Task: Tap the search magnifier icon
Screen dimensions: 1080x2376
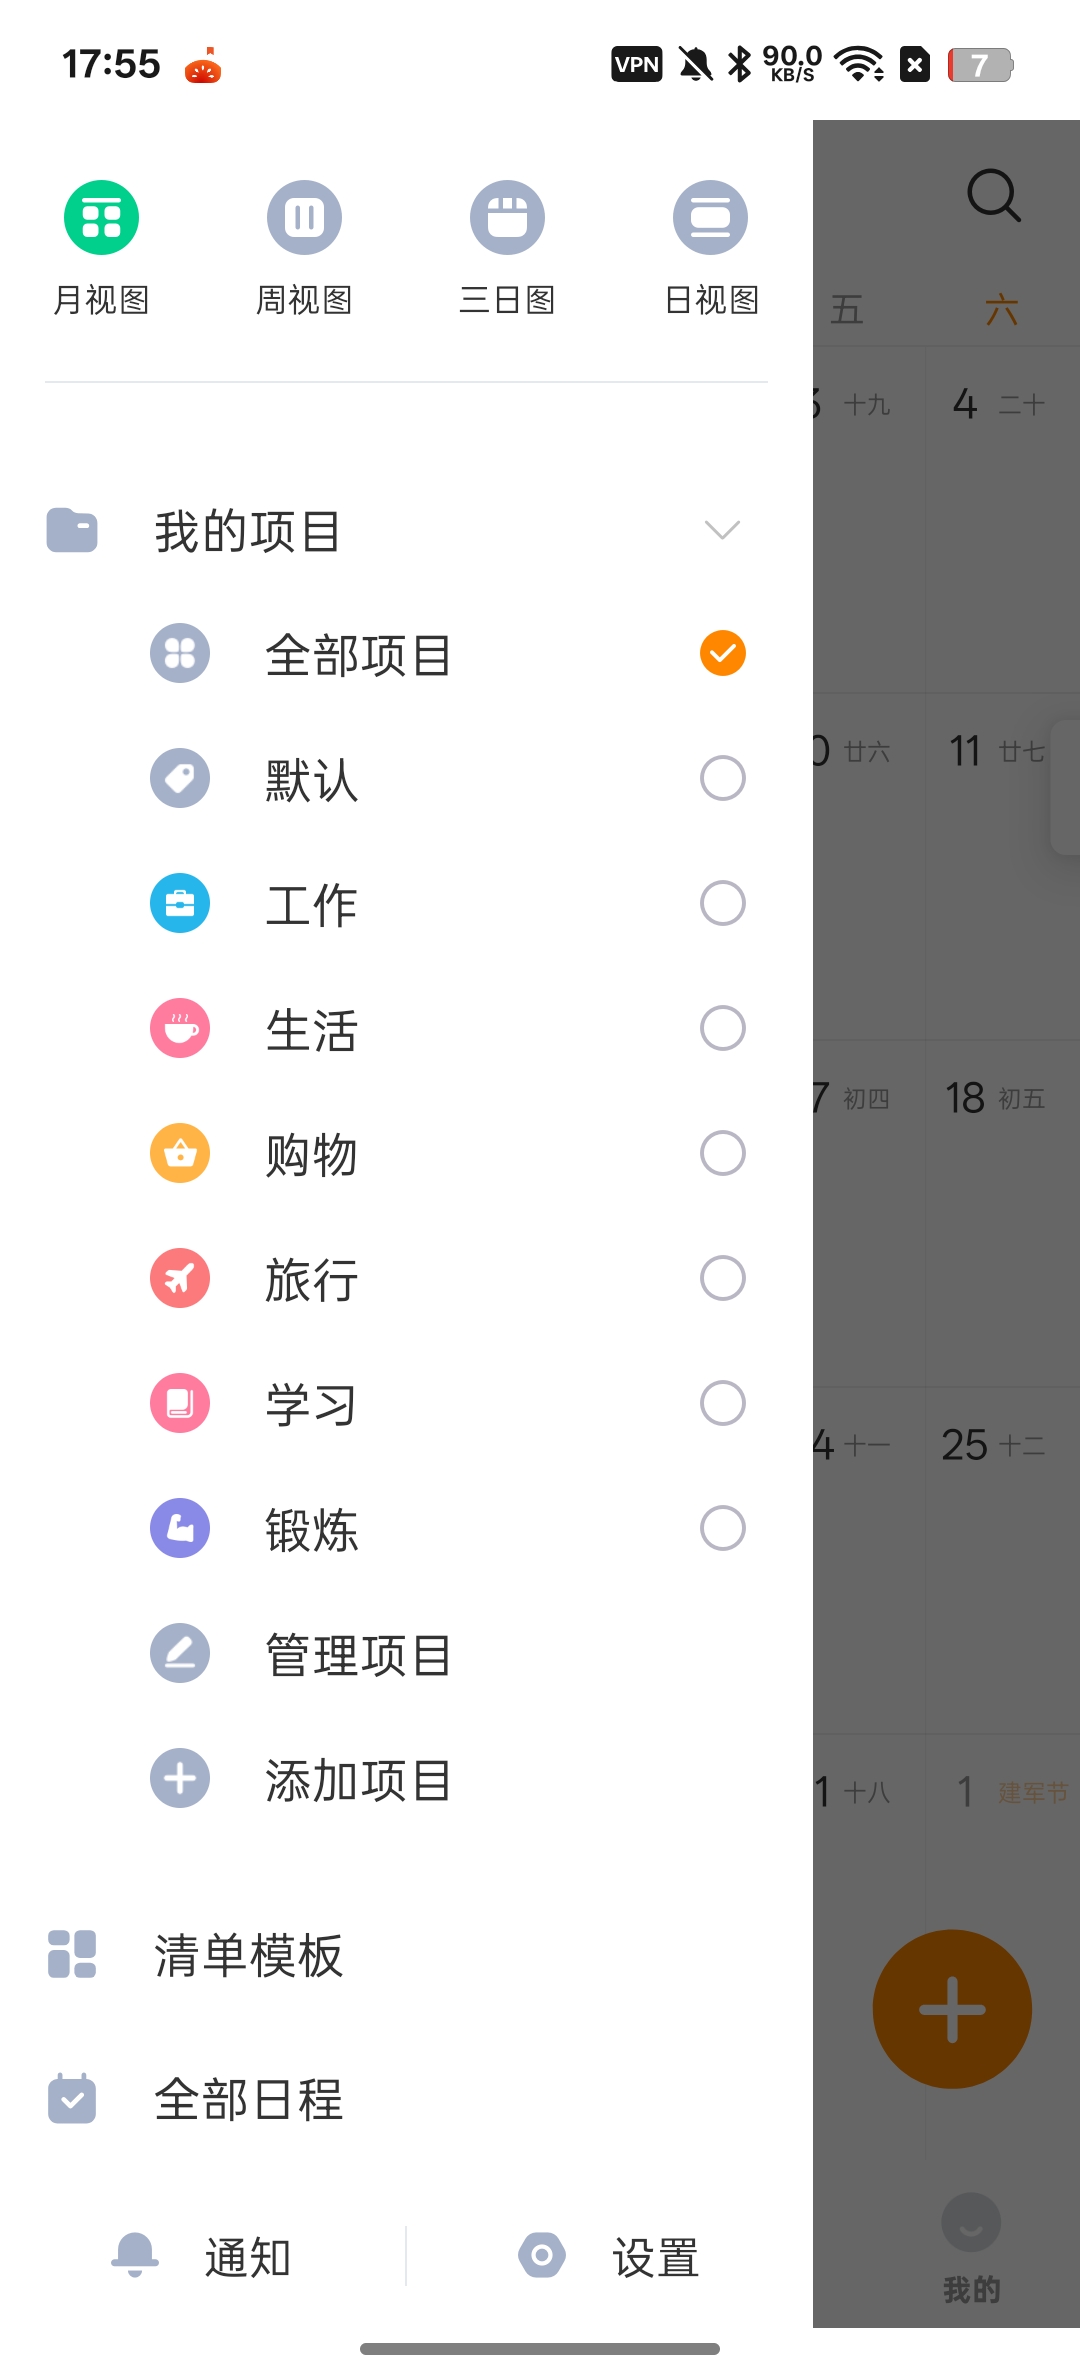Action: (994, 195)
